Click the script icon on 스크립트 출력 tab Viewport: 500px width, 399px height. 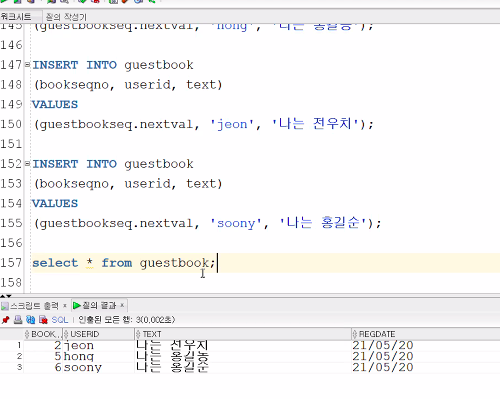[x=5, y=306]
